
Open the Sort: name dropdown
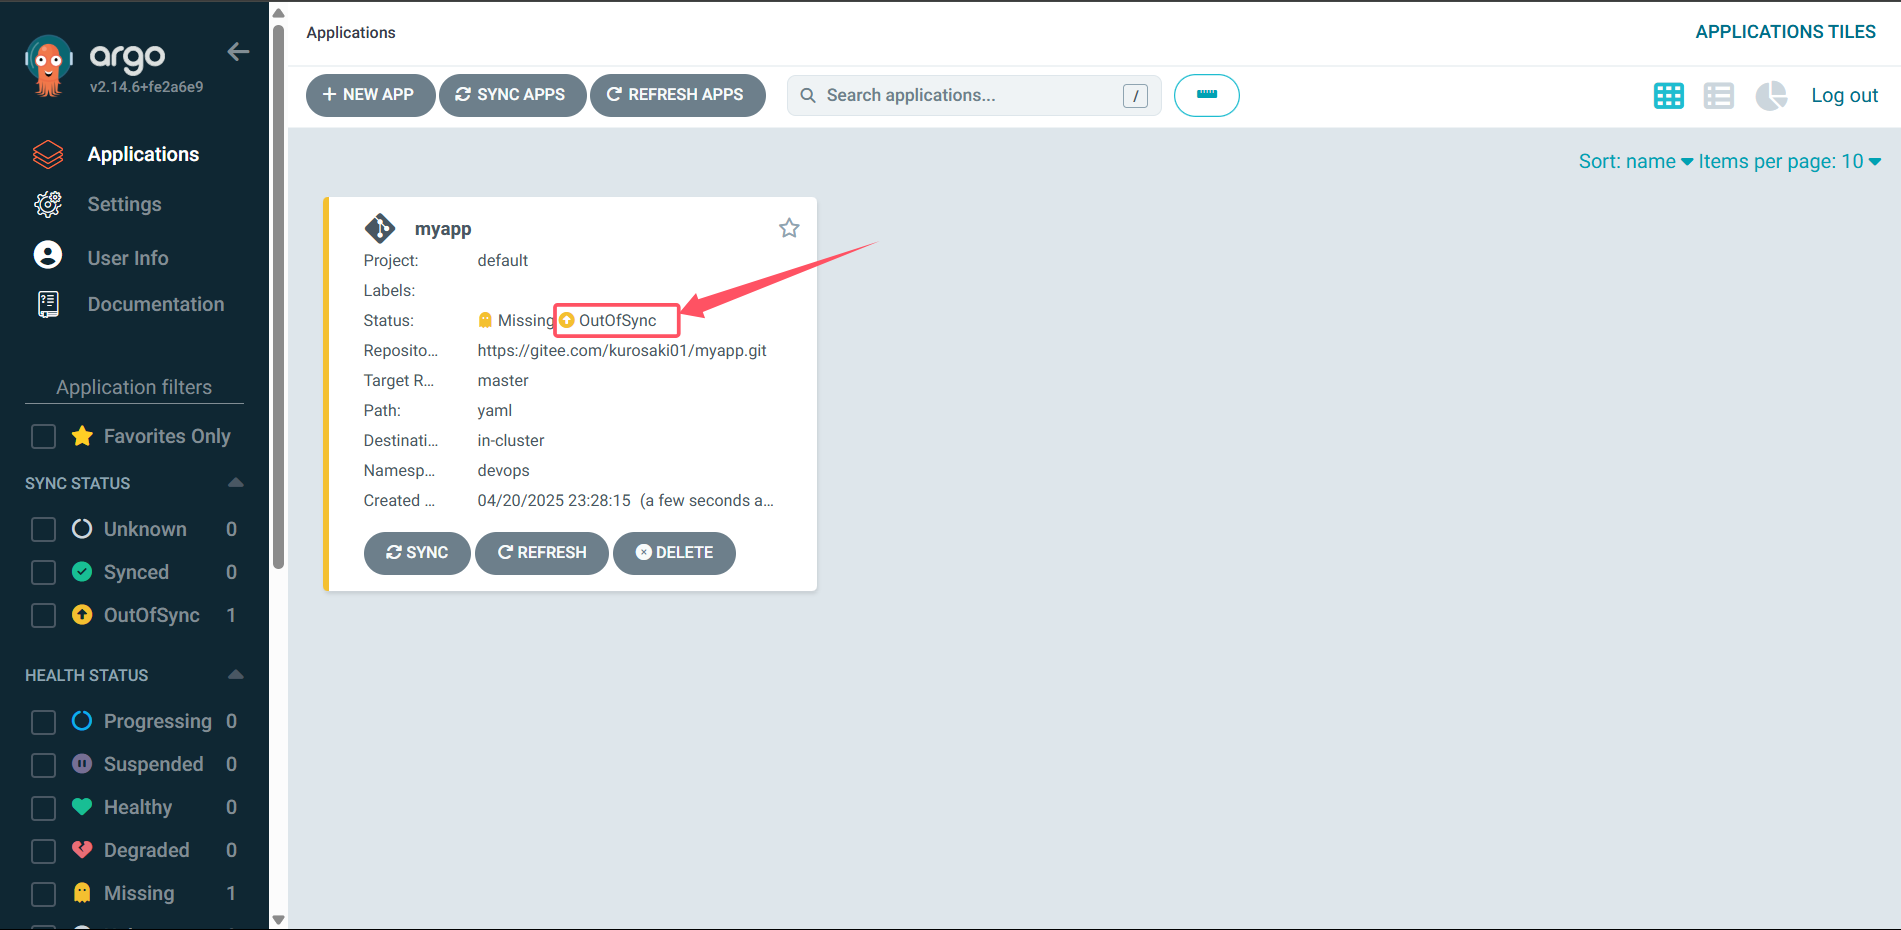[x=1635, y=161]
